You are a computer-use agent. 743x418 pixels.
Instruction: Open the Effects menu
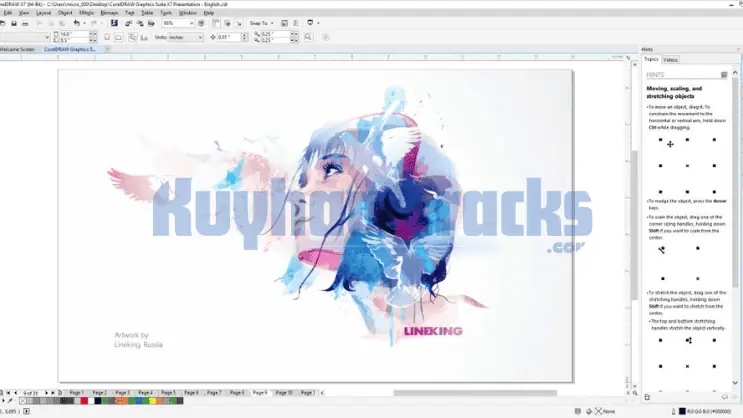[86, 12]
